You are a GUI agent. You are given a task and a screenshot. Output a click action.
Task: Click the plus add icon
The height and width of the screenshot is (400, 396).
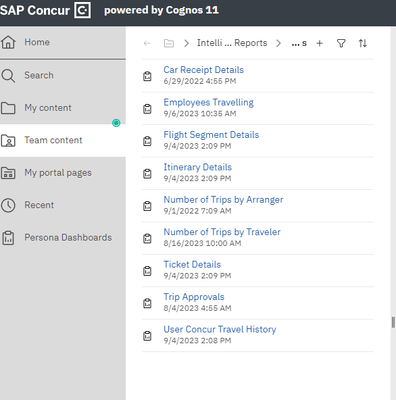coord(319,43)
